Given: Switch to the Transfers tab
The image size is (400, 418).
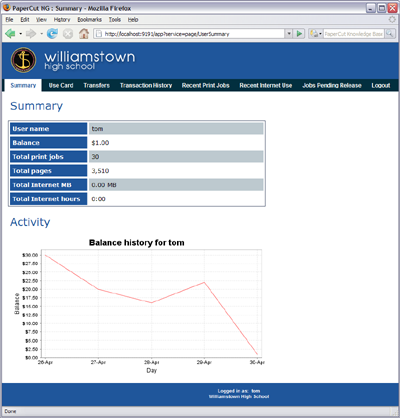Looking at the screenshot, I should coord(97,85).
